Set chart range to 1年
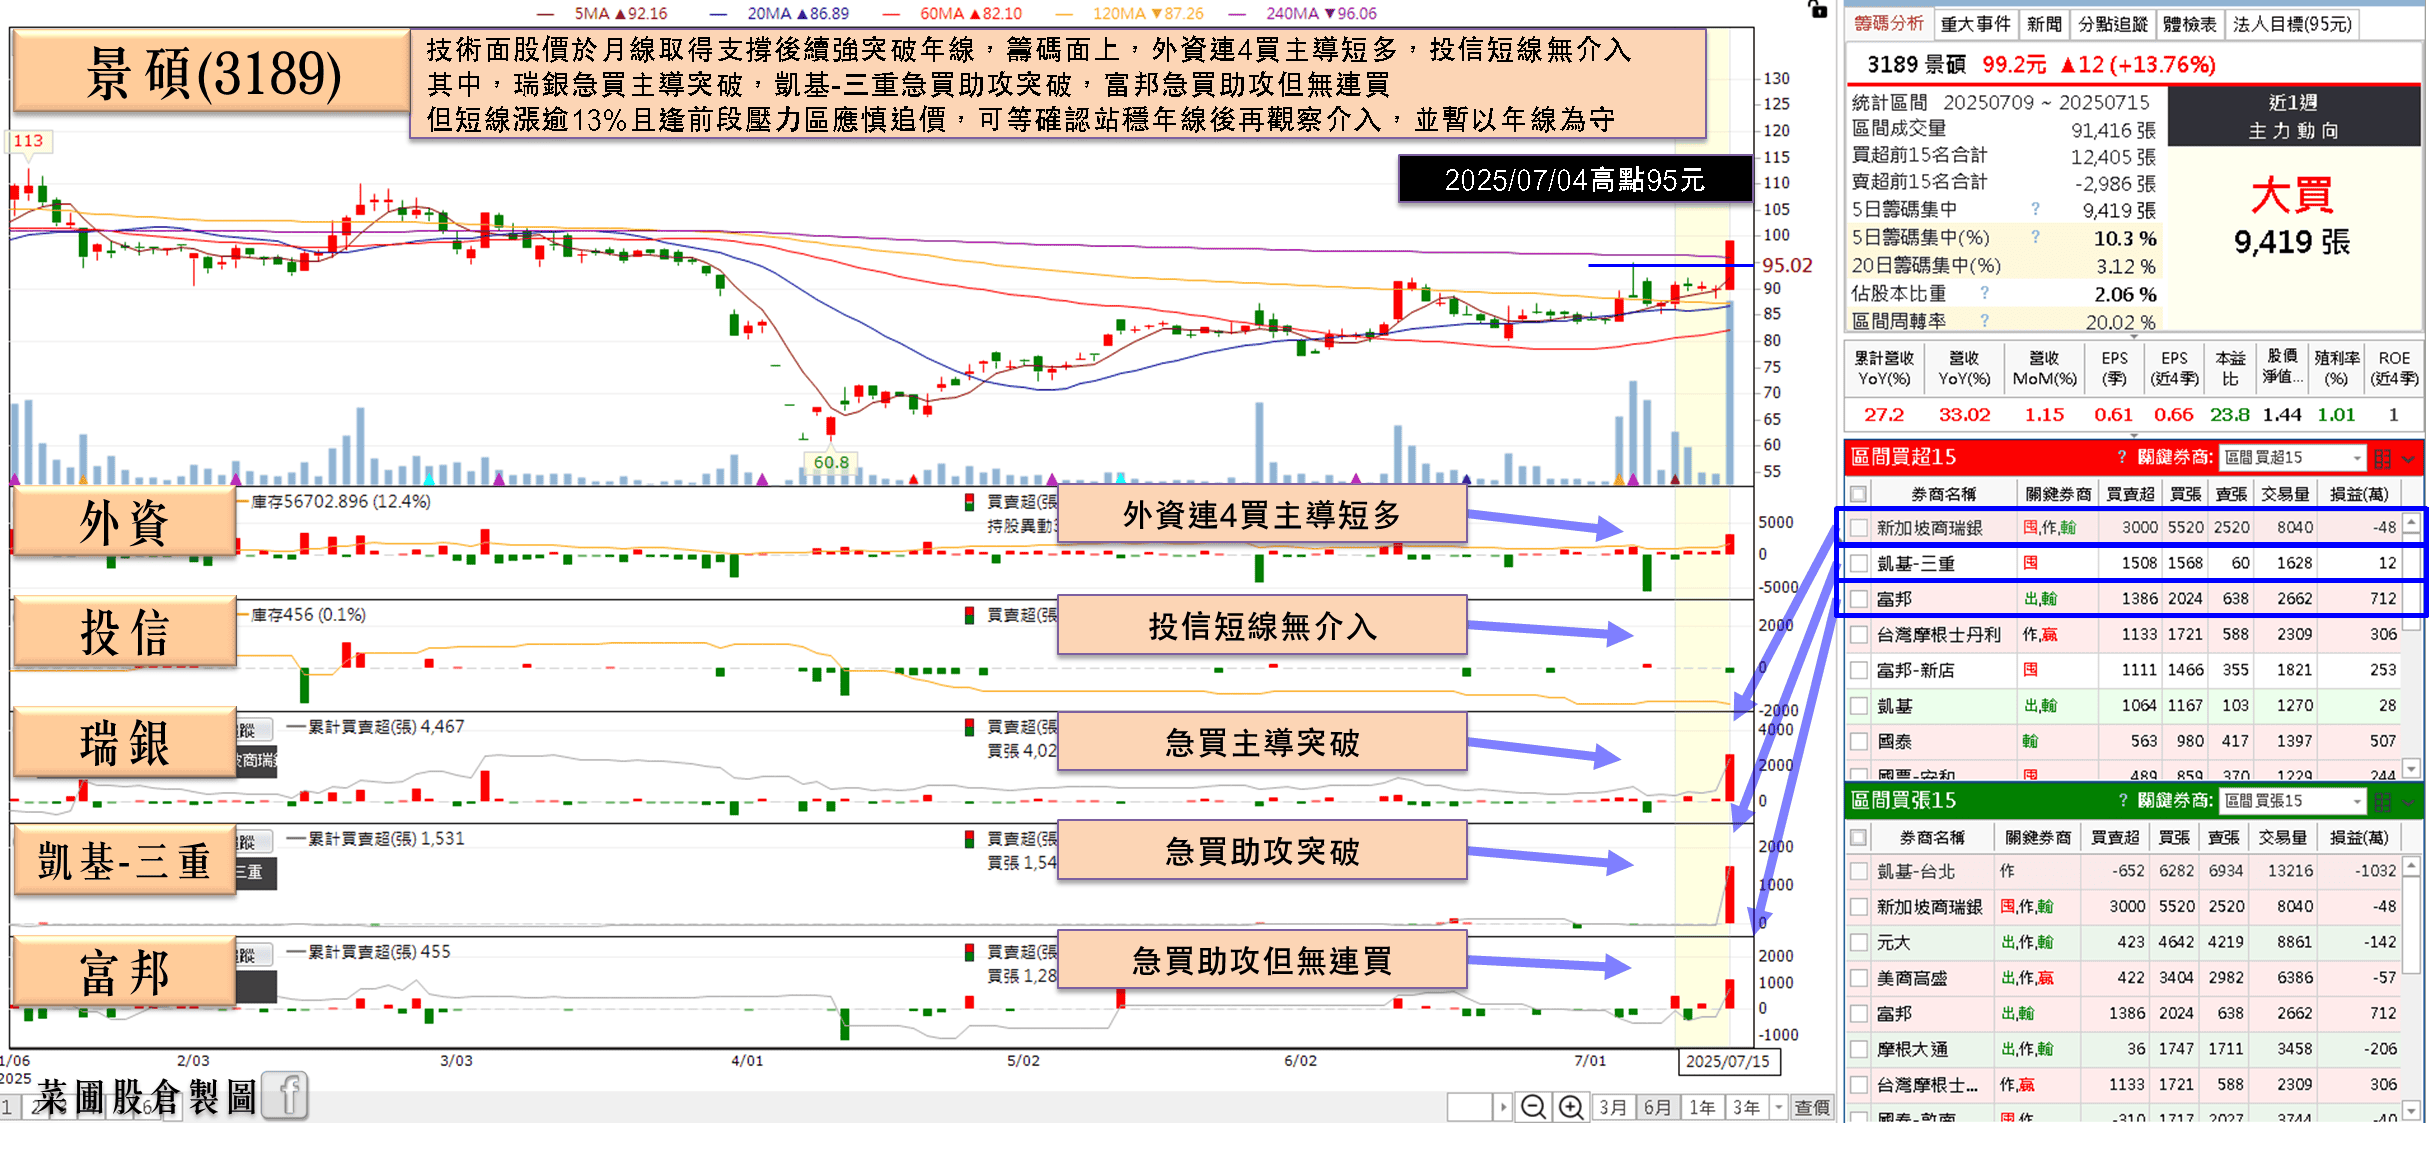Viewport: 2429px width, 1150px height. 1702,1107
